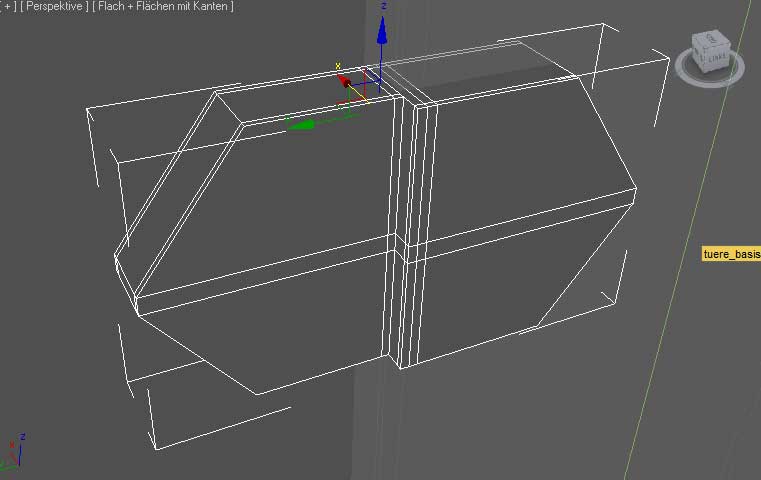Select the green Y axis gizmo arrow
The width and height of the screenshot is (761, 480).
click(300, 124)
